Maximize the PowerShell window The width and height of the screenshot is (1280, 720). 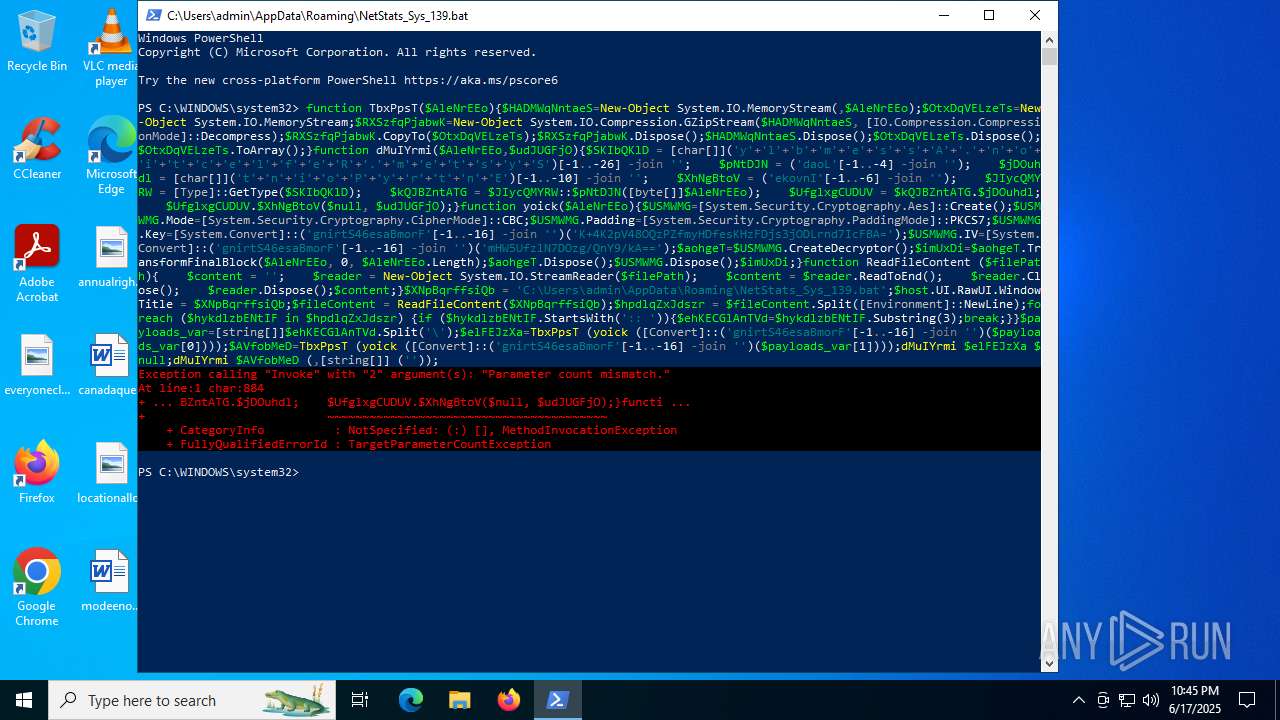(x=989, y=15)
